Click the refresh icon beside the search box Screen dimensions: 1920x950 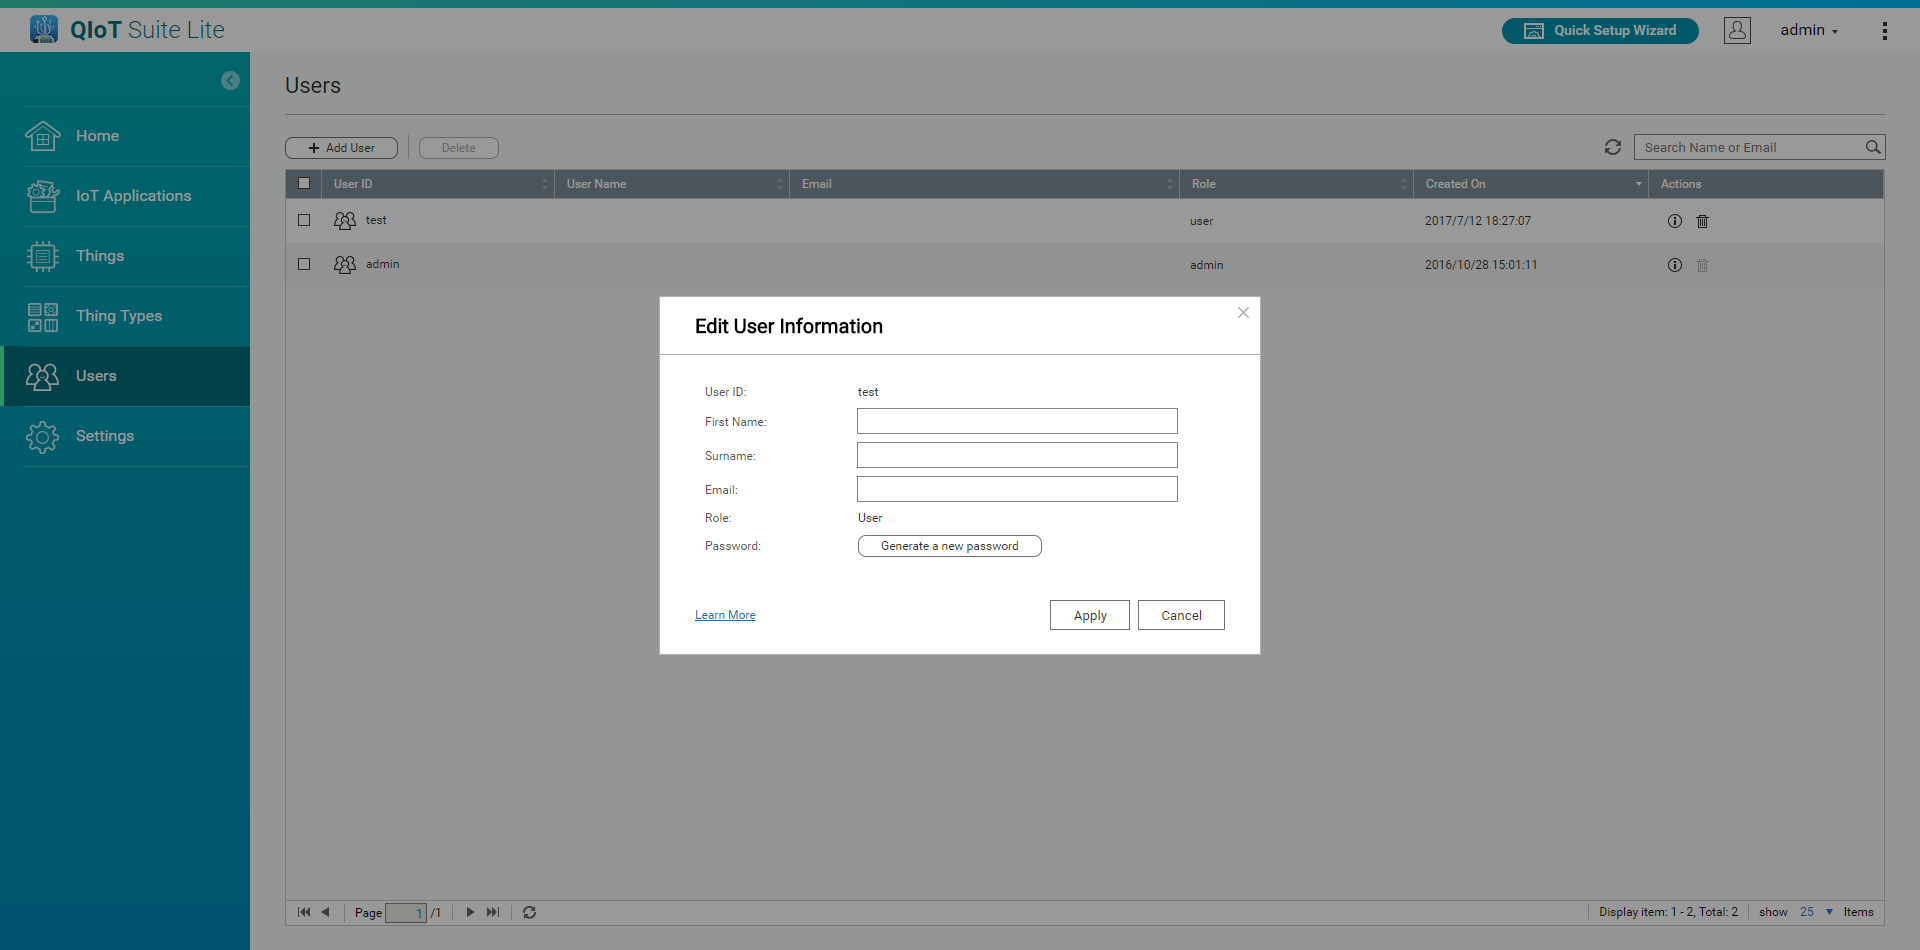click(1612, 147)
